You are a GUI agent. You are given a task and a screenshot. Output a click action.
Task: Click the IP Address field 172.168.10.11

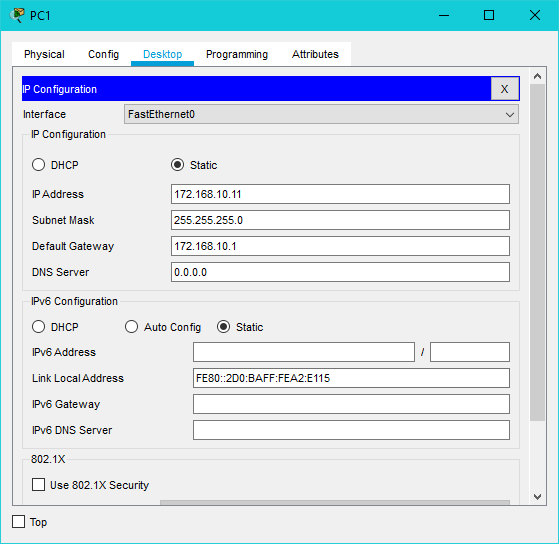pos(340,194)
